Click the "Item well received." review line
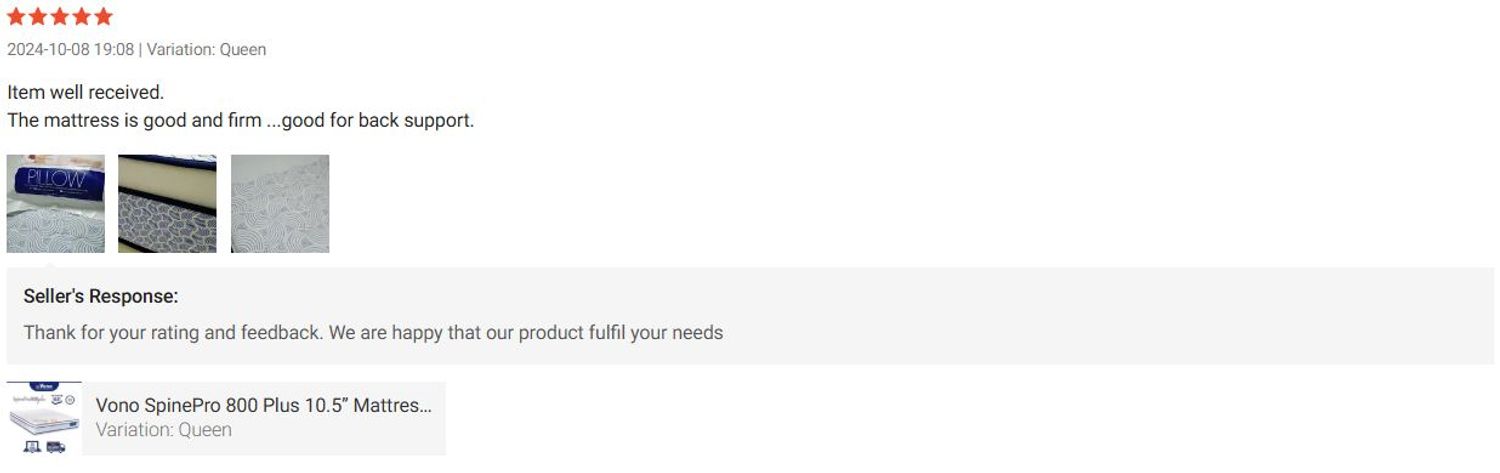 pos(85,92)
